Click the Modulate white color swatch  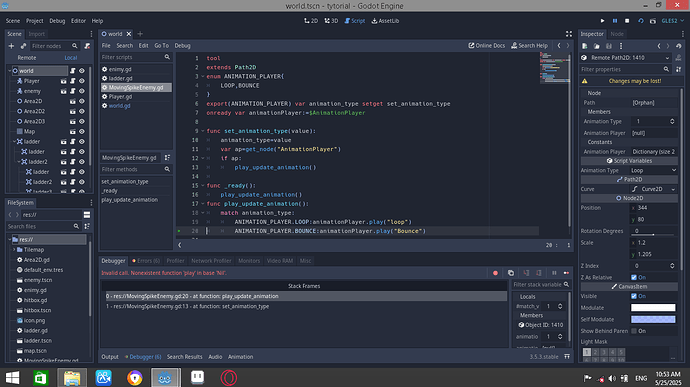pyautogui.click(x=653, y=308)
